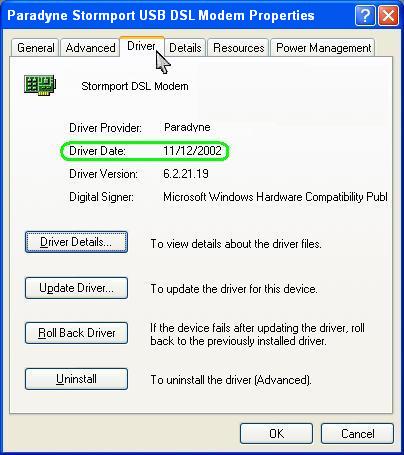Screen dimensions: 404x455
Task: Click the Driver Date value 11/12/2002
Action: [x=192, y=151]
